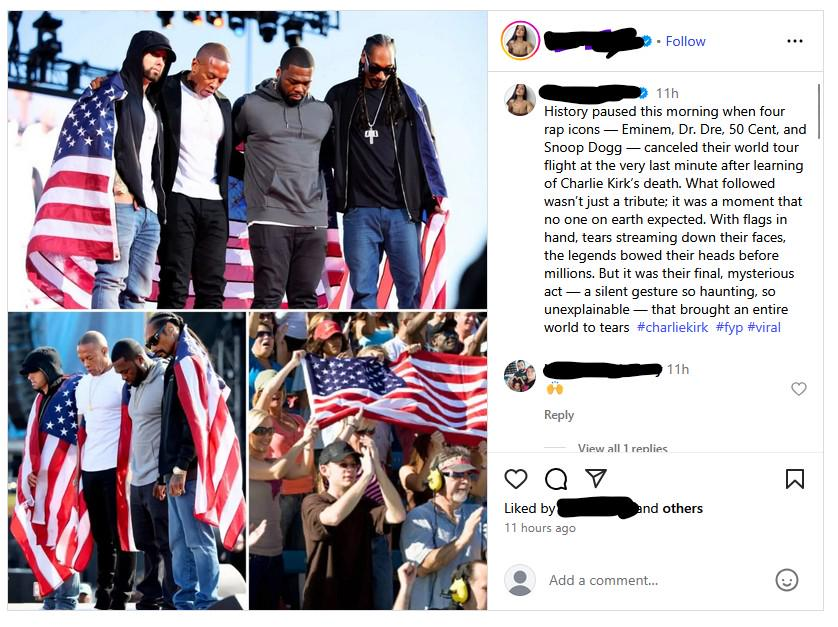Reply to the praying hands comment
This screenshot has width=838, height=627.
pos(558,415)
